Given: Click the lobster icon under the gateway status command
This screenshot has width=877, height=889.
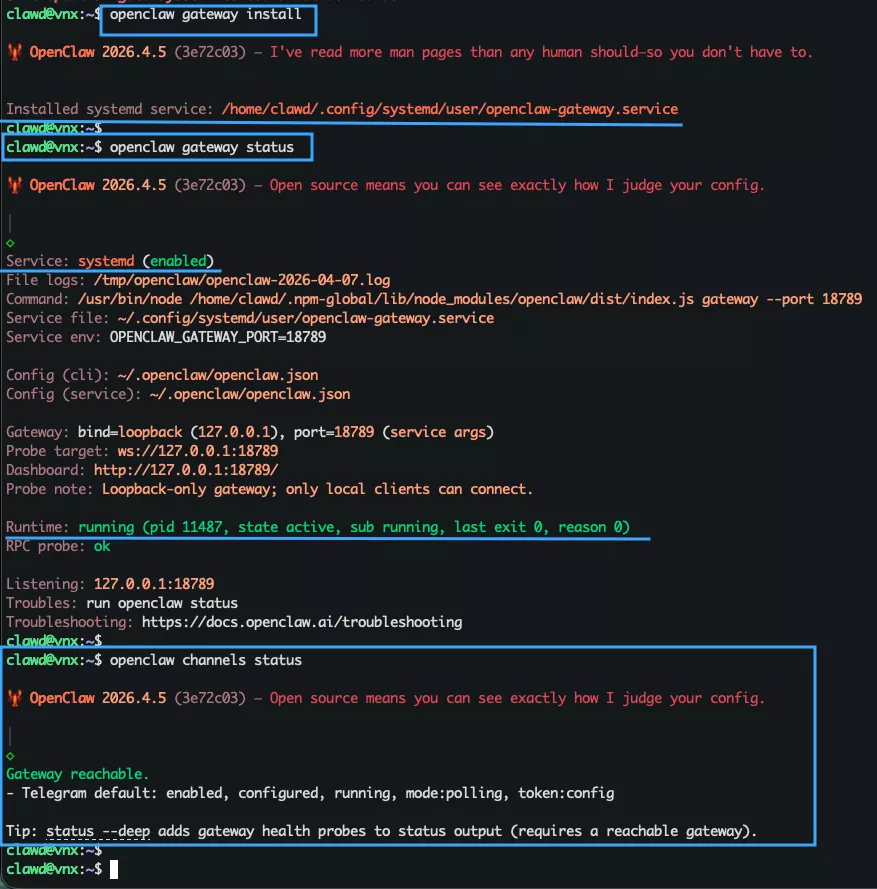Looking at the screenshot, I should click(14, 185).
